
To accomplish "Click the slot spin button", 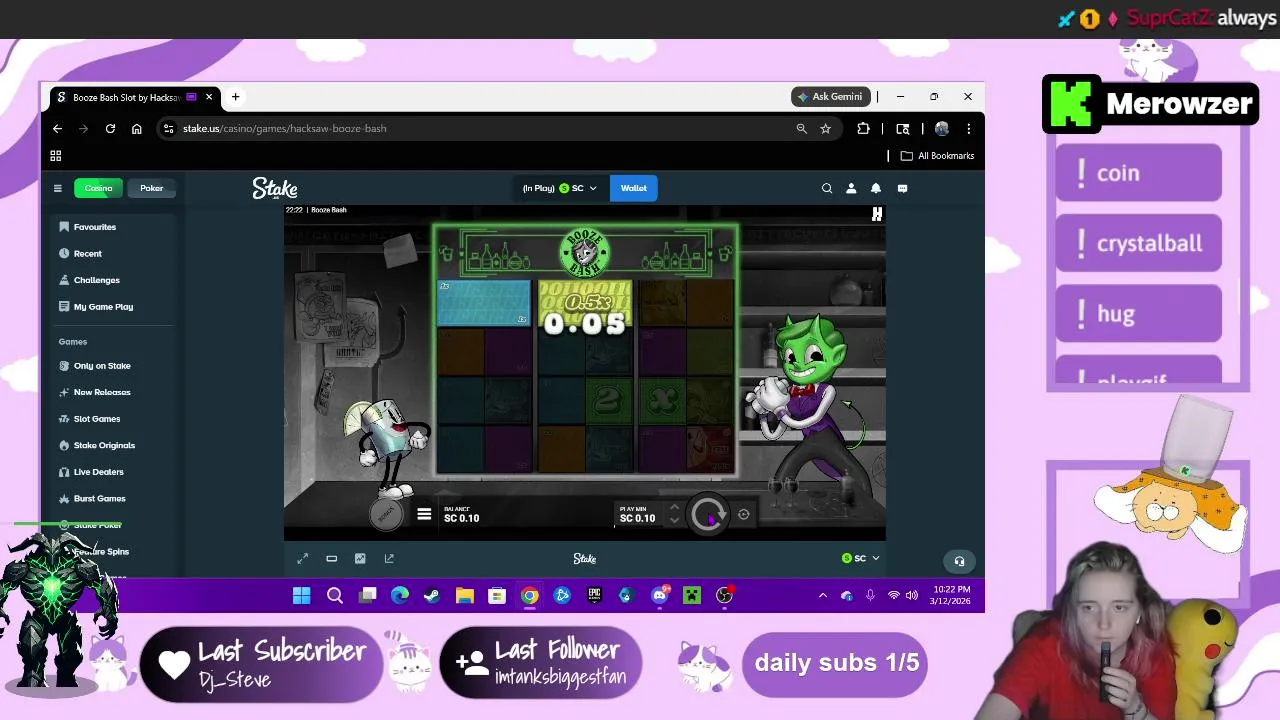I will pos(708,515).
